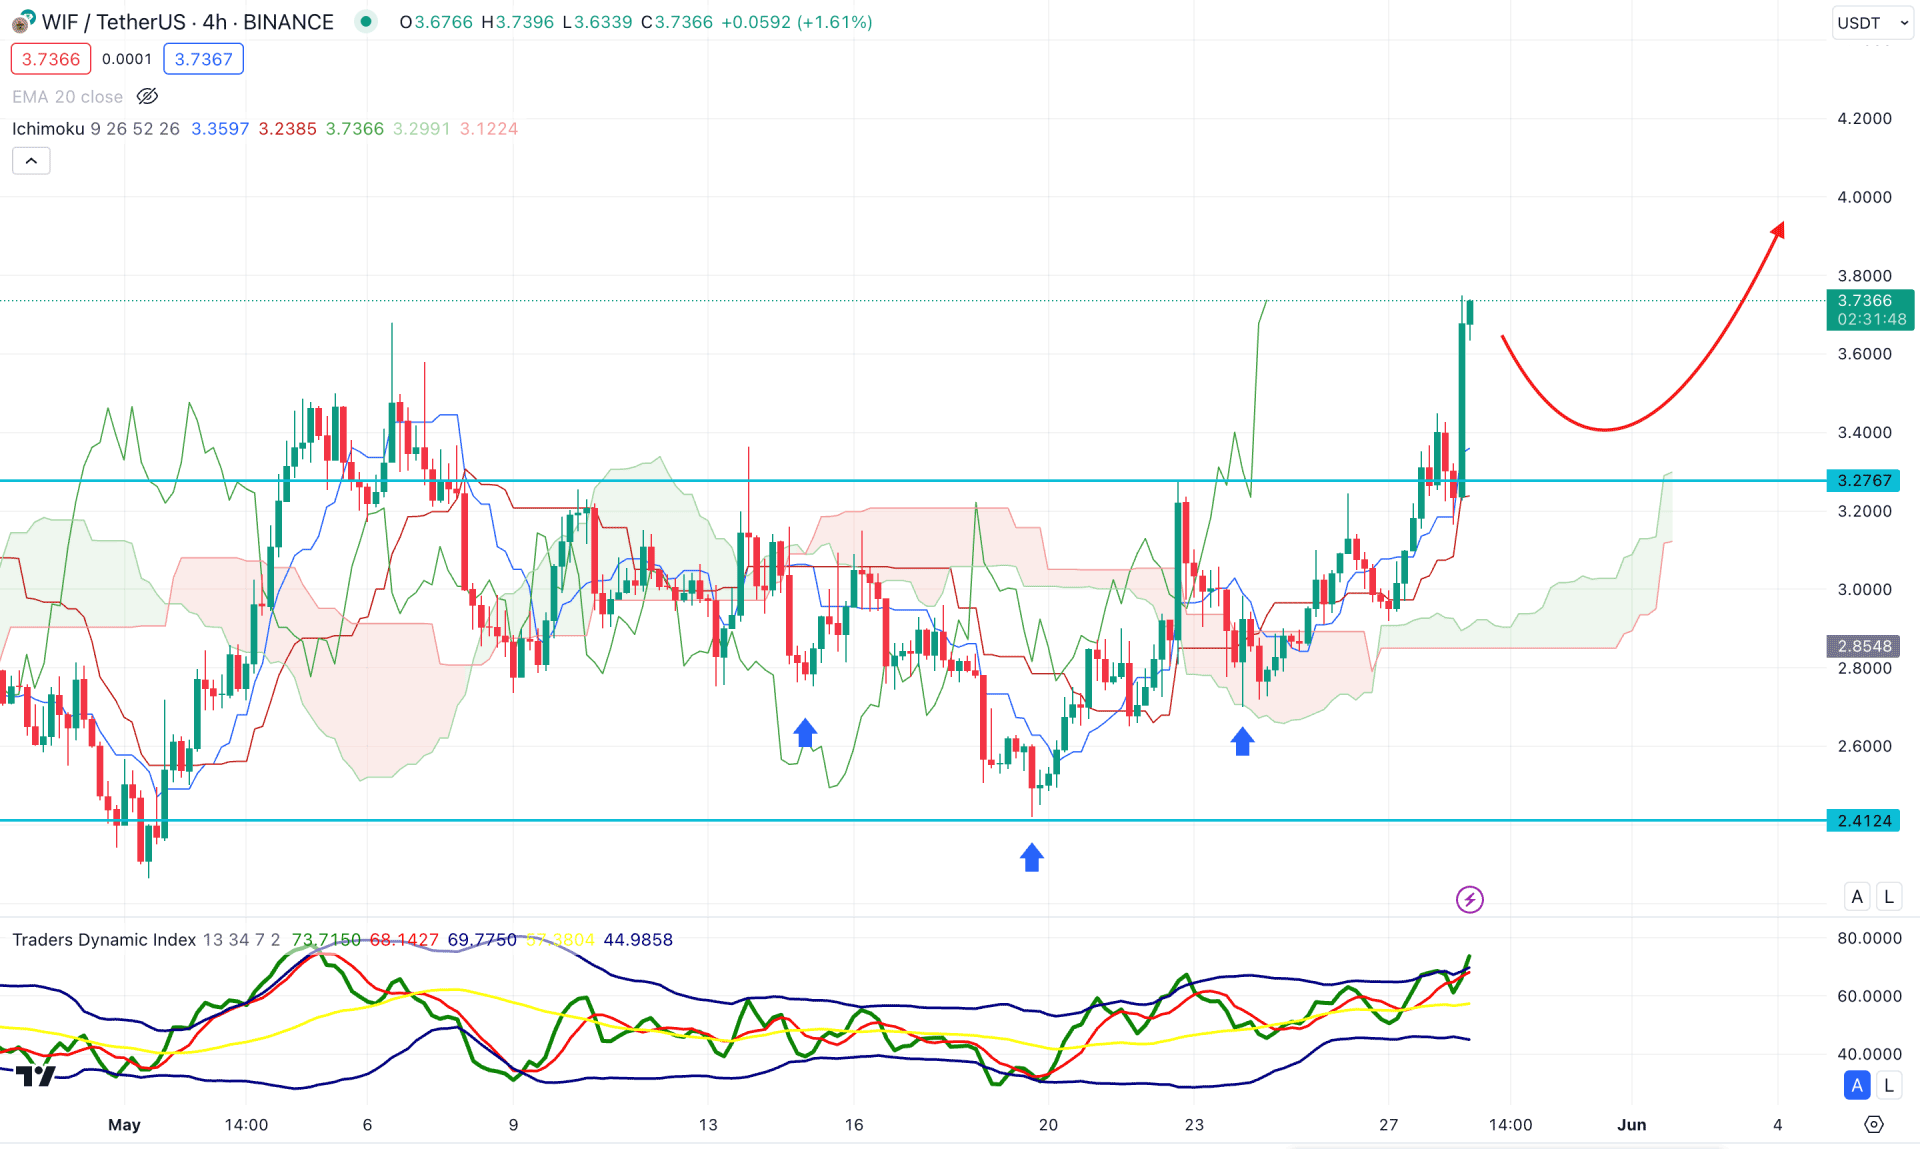Screen dimensions: 1920x1149
Task: Click the blue buy price 3.7367 button
Action: (203, 59)
